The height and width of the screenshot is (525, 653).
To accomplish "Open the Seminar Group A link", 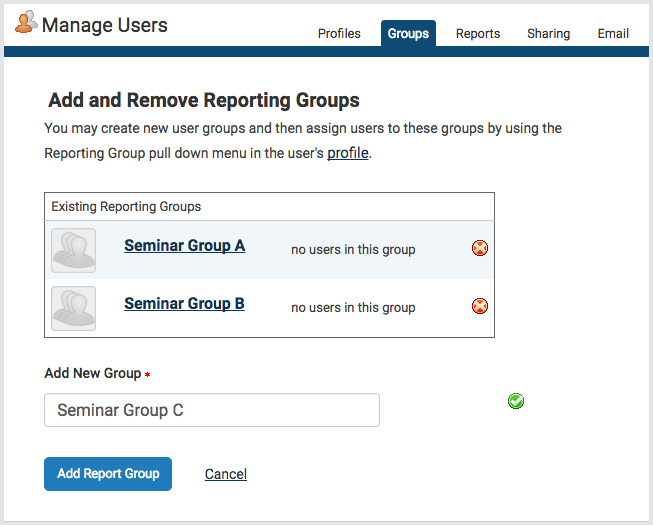I will (x=184, y=246).
